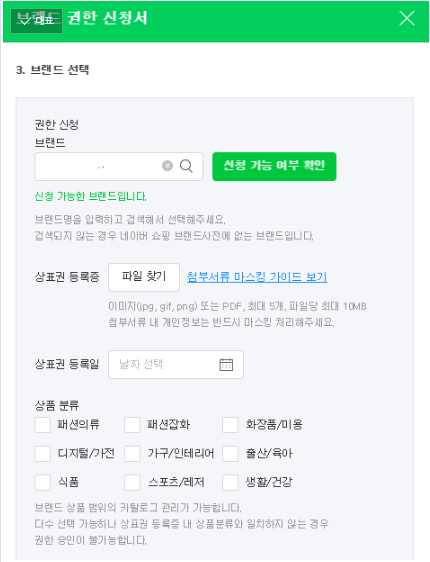Image resolution: width=430 pixels, height=562 pixels.
Task: Toggle the 출산/육아 checkbox
Action: click(x=230, y=454)
